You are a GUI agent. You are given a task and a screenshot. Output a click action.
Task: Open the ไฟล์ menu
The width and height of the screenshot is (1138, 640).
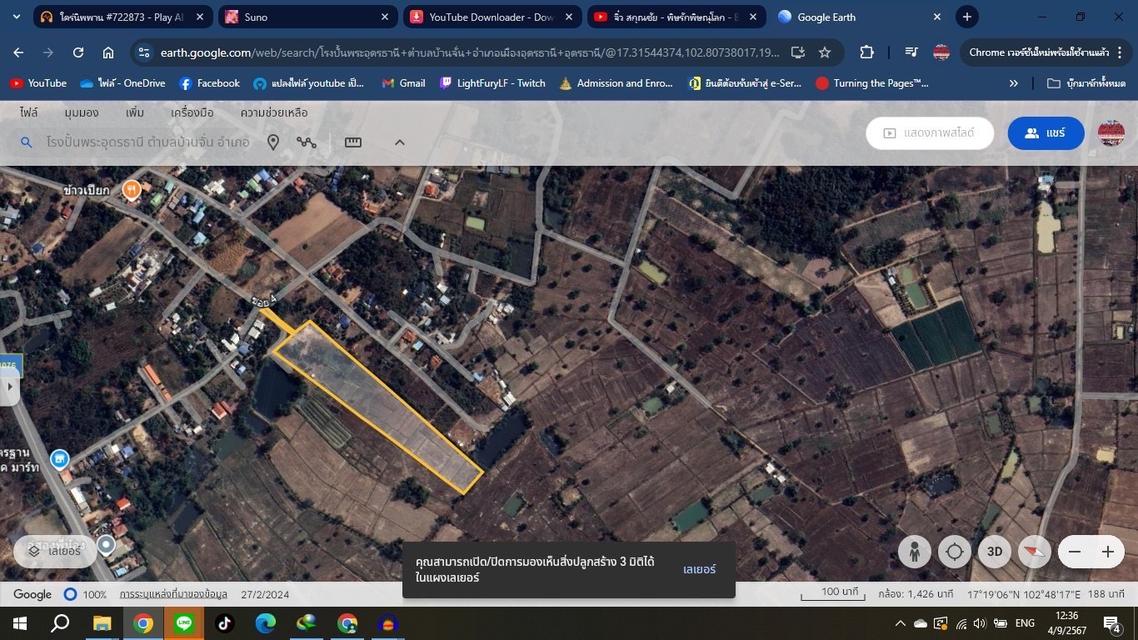click(x=29, y=113)
